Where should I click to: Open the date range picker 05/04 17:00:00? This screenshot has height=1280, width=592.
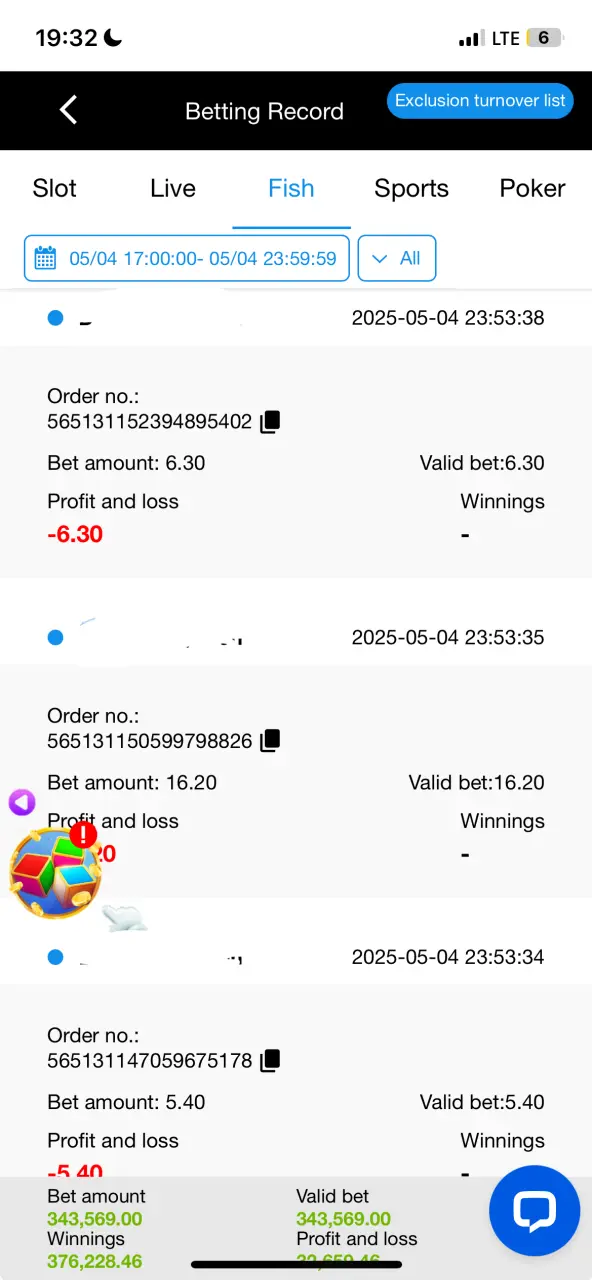pyautogui.click(x=187, y=259)
